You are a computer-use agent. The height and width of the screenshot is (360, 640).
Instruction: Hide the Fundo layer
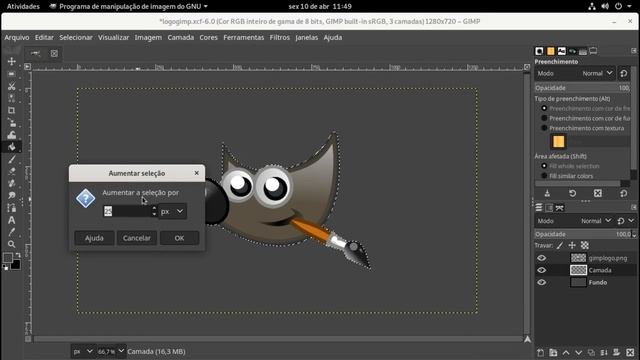(x=542, y=282)
